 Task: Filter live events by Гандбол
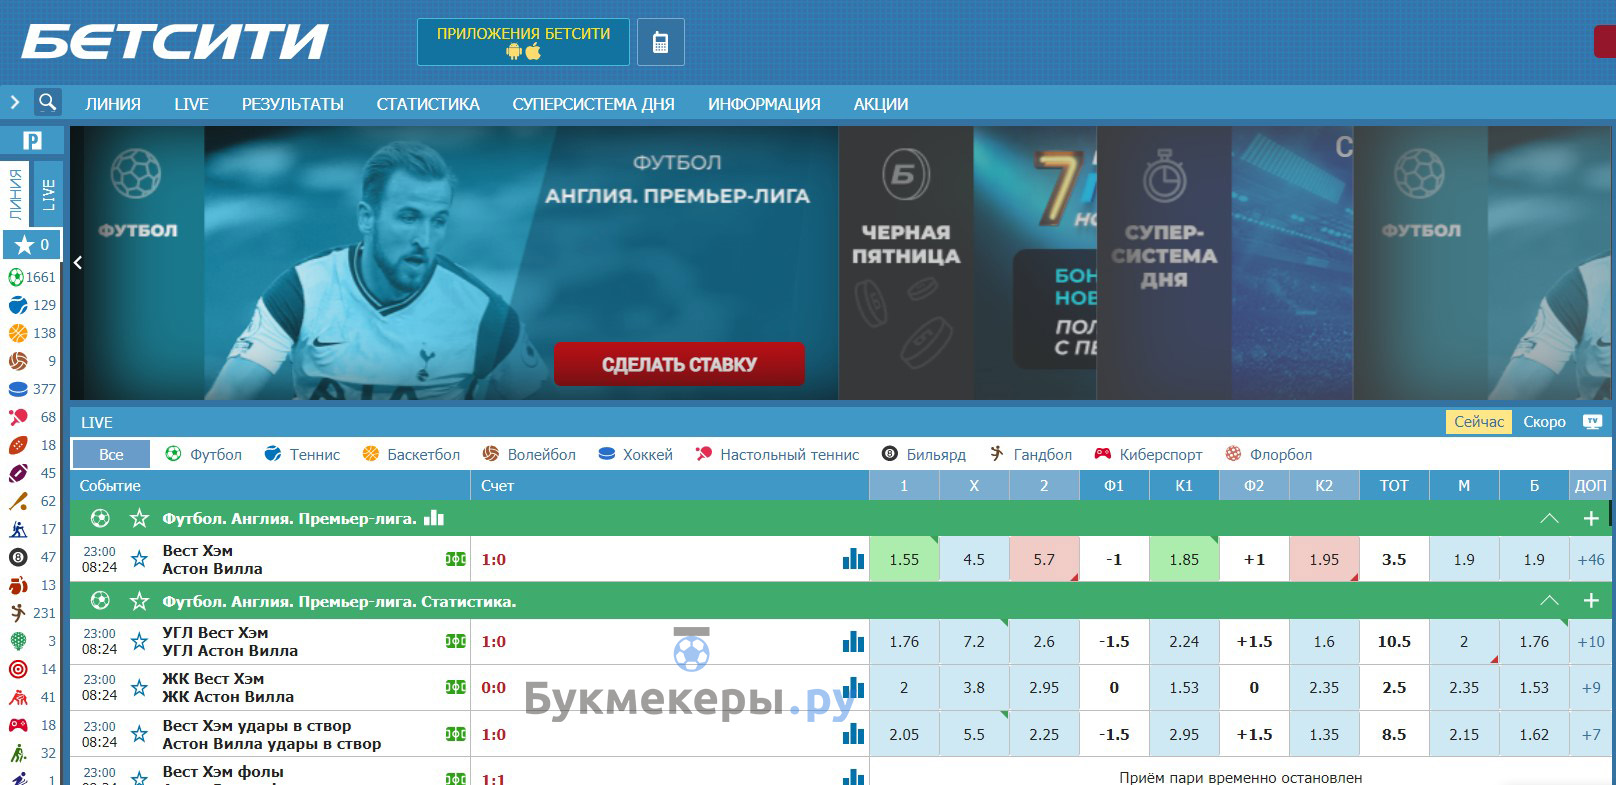(1030, 454)
